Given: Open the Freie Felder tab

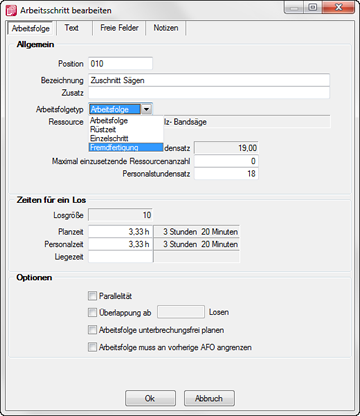Looking at the screenshot, I should click(x=119, y=28).
